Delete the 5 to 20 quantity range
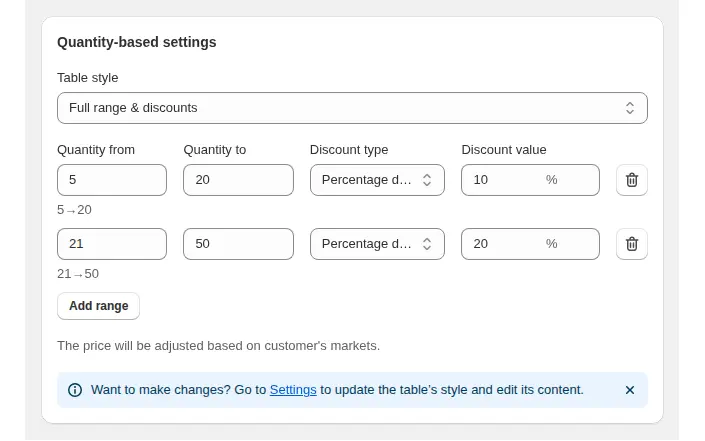Screen dimensions: 705x441 [631, 180]
